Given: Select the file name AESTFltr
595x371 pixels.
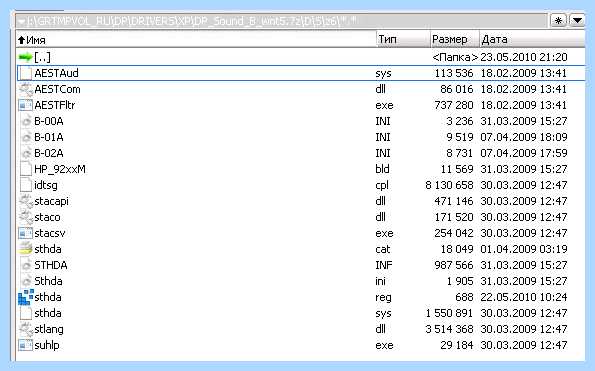Looking at the screenshot, I should click(55, 105).
